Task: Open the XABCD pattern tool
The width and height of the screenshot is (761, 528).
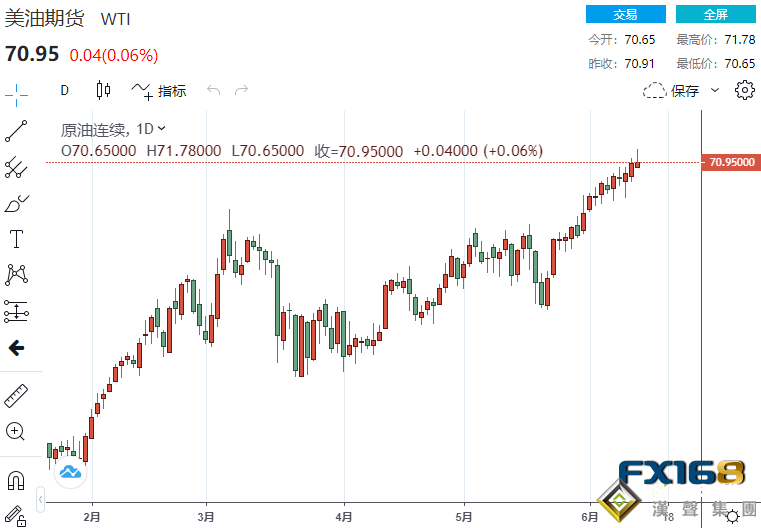Action: coord(17,274)
